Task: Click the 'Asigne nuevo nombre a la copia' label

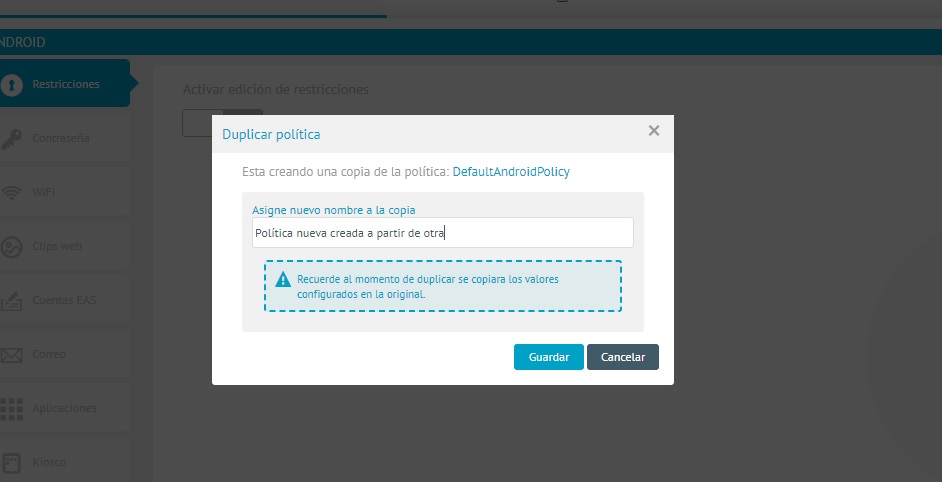Action: tap(333, 210)
